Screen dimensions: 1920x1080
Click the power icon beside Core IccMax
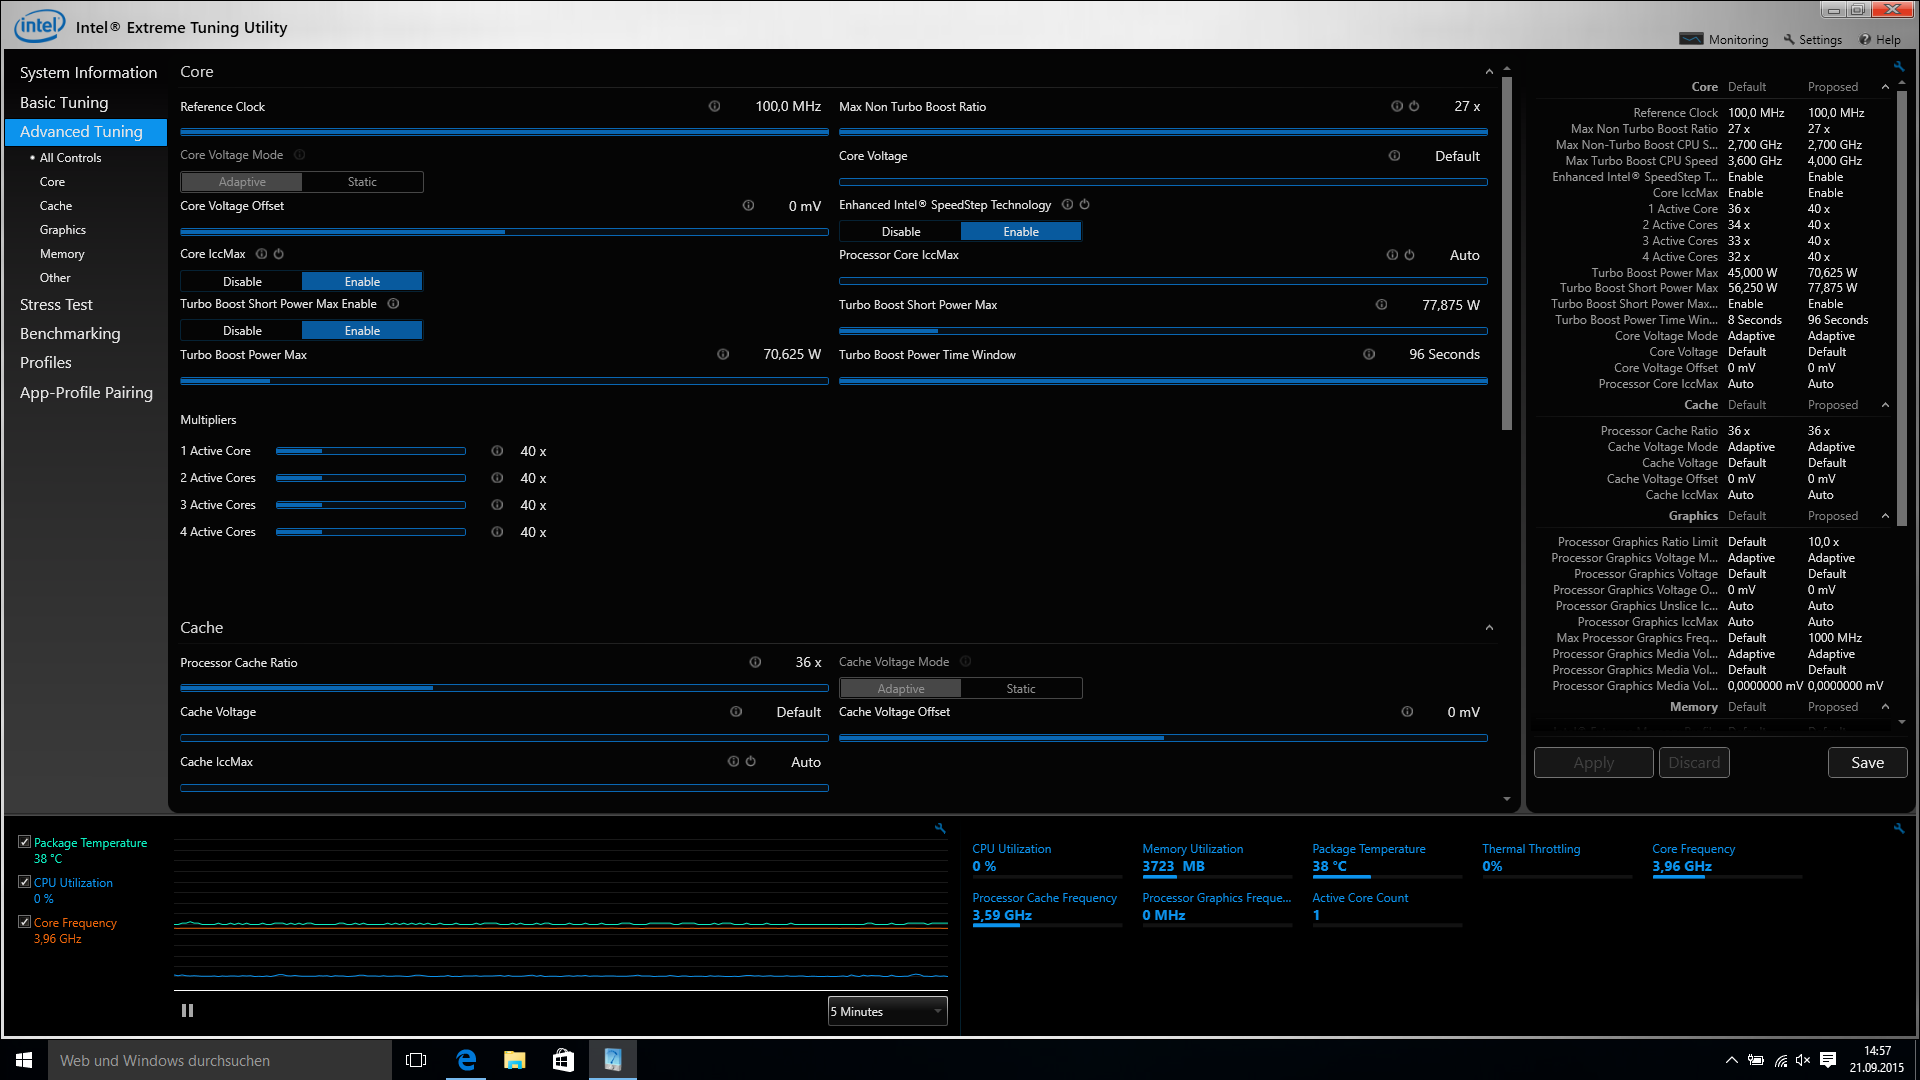click(279, 254)
